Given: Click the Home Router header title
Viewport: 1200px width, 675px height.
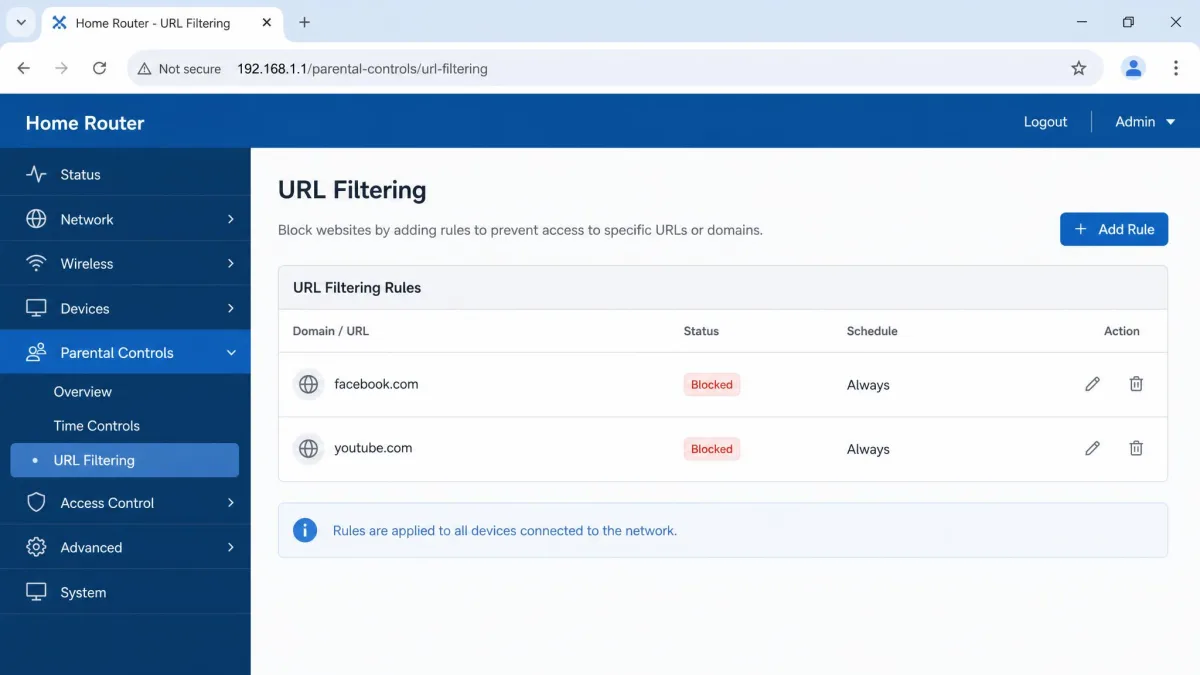Looking at the screenshot, I should click(85, 123).
